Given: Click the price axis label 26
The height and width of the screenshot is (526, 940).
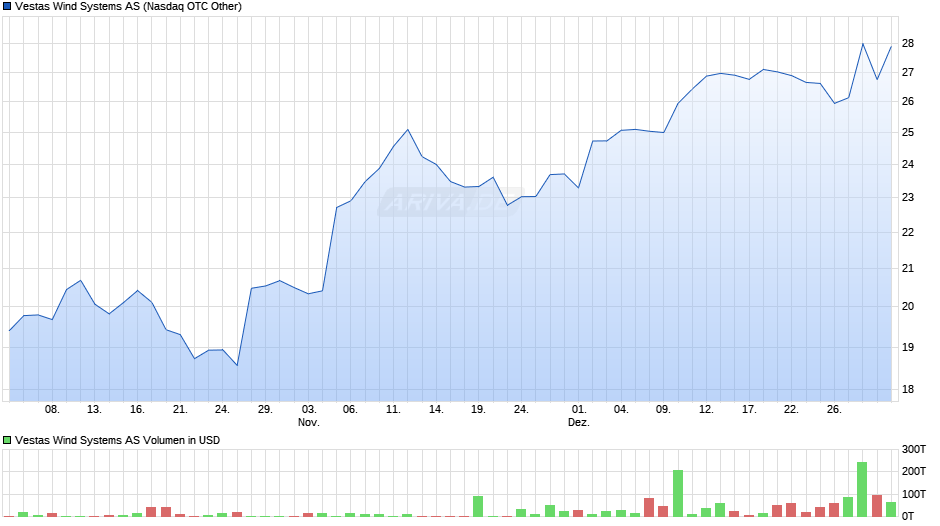Looking at the screenshot, I should (x=908, y=101).
